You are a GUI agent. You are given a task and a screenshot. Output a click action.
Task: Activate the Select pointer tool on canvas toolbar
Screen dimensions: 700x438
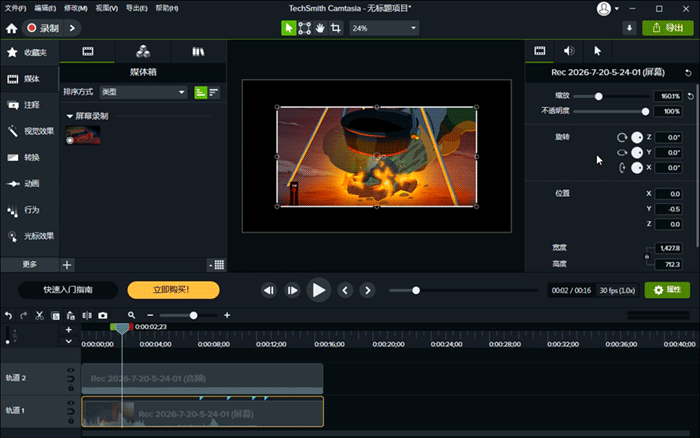point(288,28)
